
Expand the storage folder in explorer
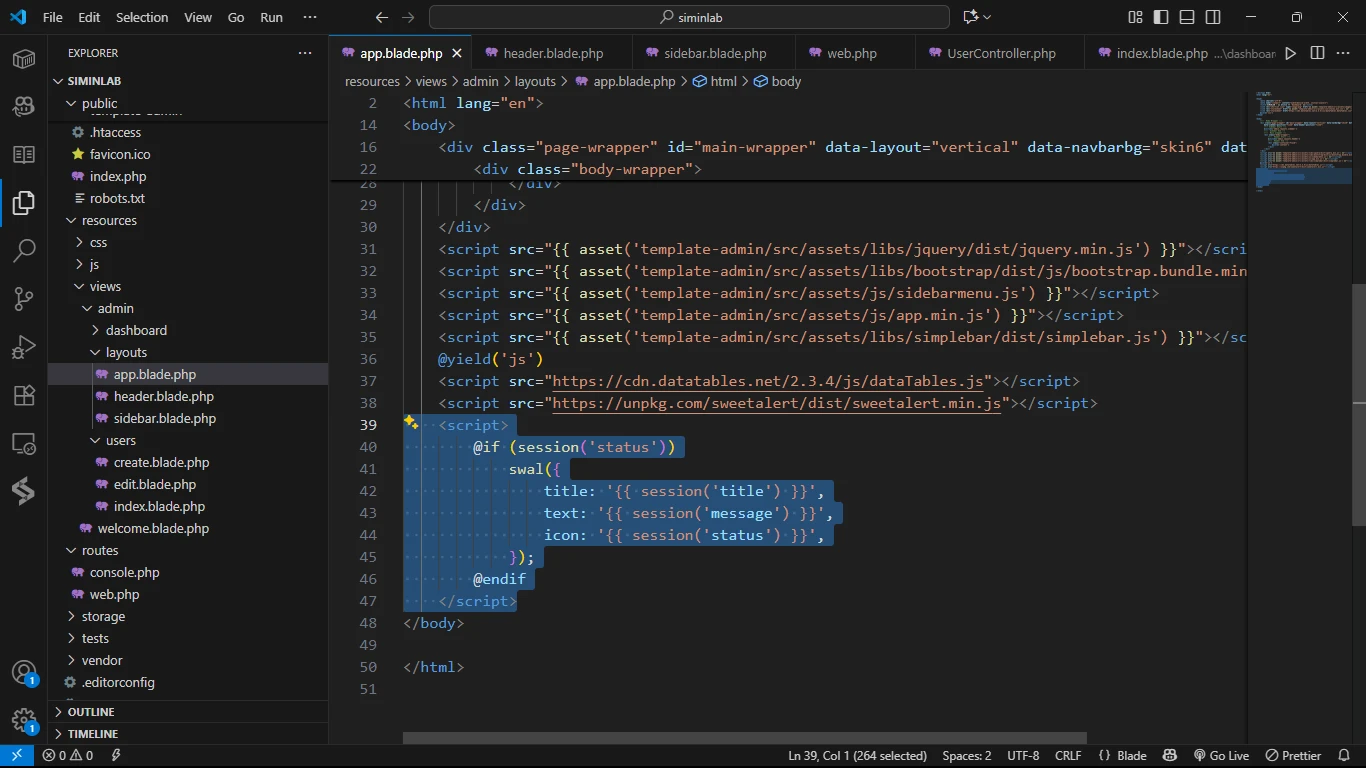[x=103, y=616]
